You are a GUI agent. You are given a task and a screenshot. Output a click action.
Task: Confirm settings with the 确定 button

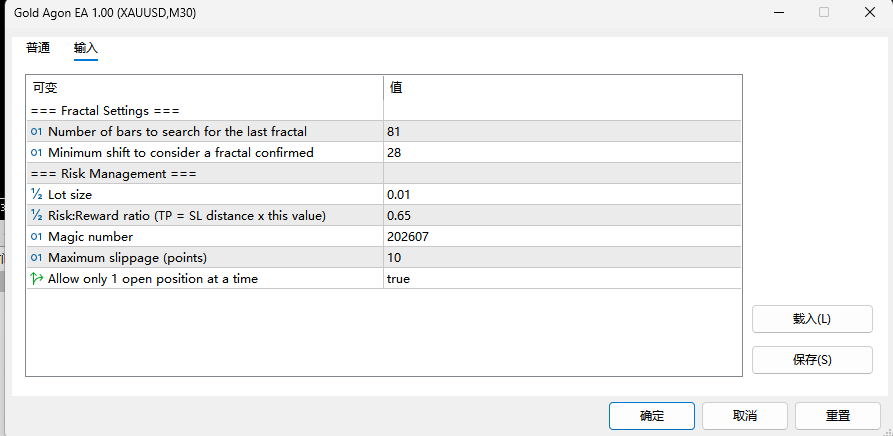pyautogui.click(x=652, y=416)
